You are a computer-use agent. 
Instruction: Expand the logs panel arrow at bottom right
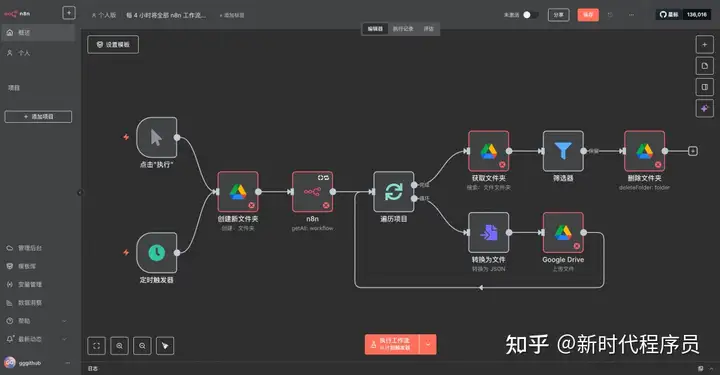point(712,369)
